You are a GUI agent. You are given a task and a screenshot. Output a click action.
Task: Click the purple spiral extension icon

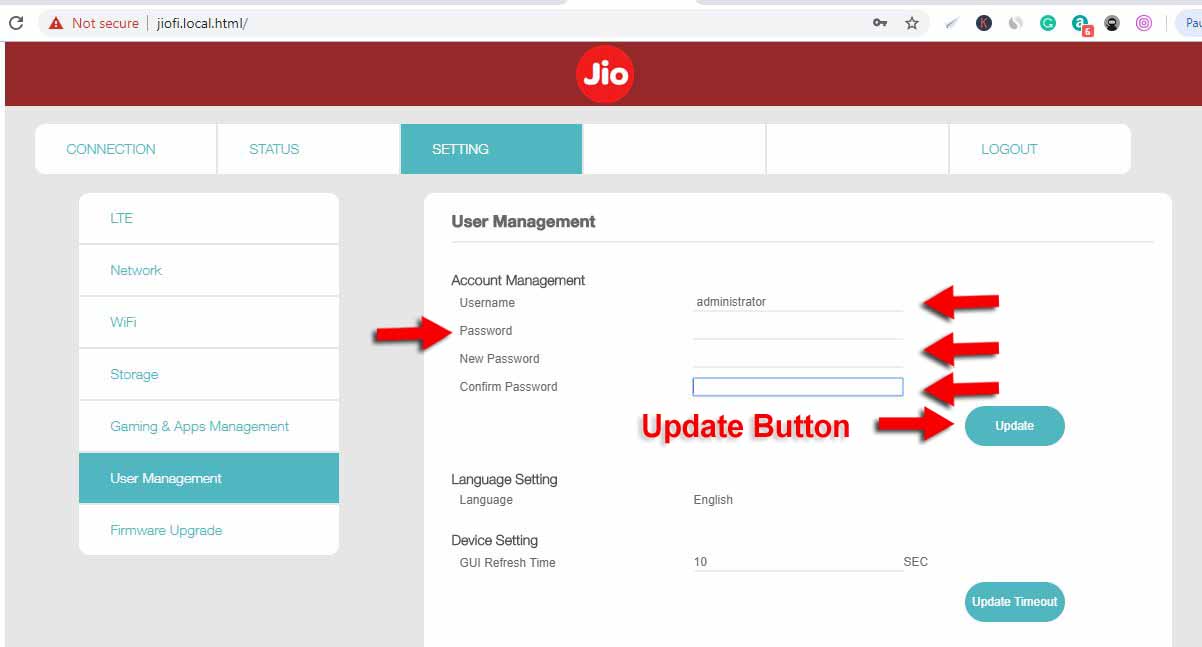pos(1143,22)
